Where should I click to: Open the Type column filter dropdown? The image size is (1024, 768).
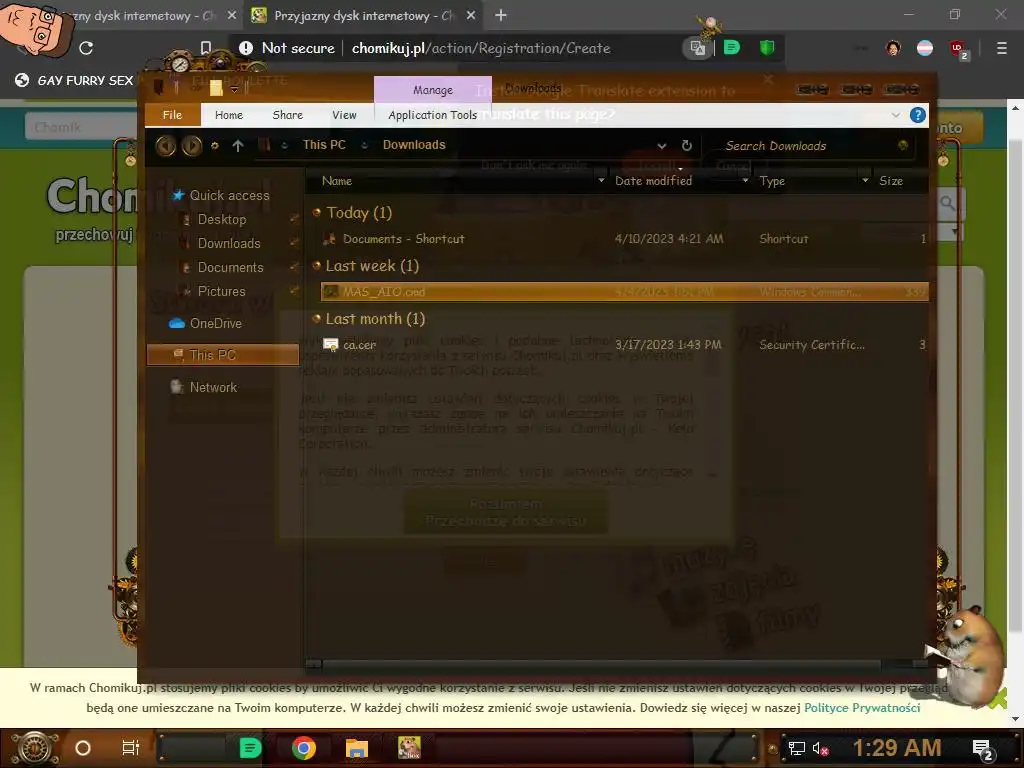tap(865, 181)
